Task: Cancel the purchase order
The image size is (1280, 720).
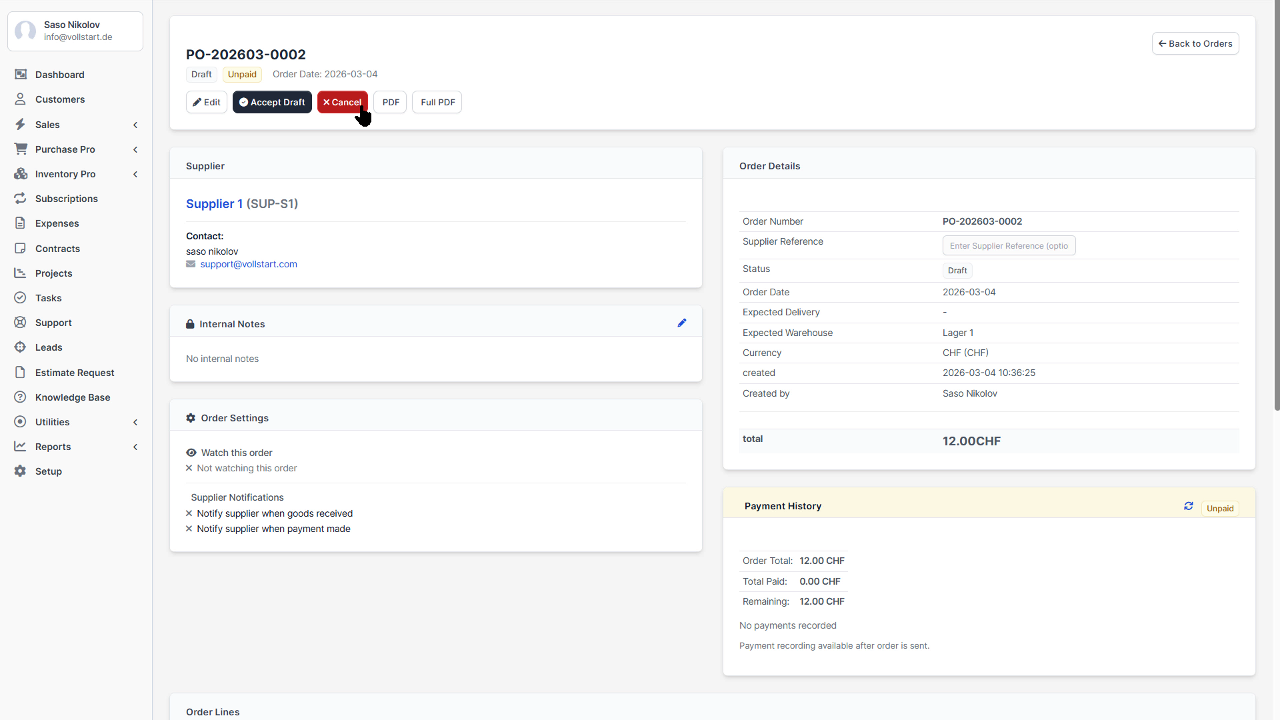Action: [x=342, y=102]
